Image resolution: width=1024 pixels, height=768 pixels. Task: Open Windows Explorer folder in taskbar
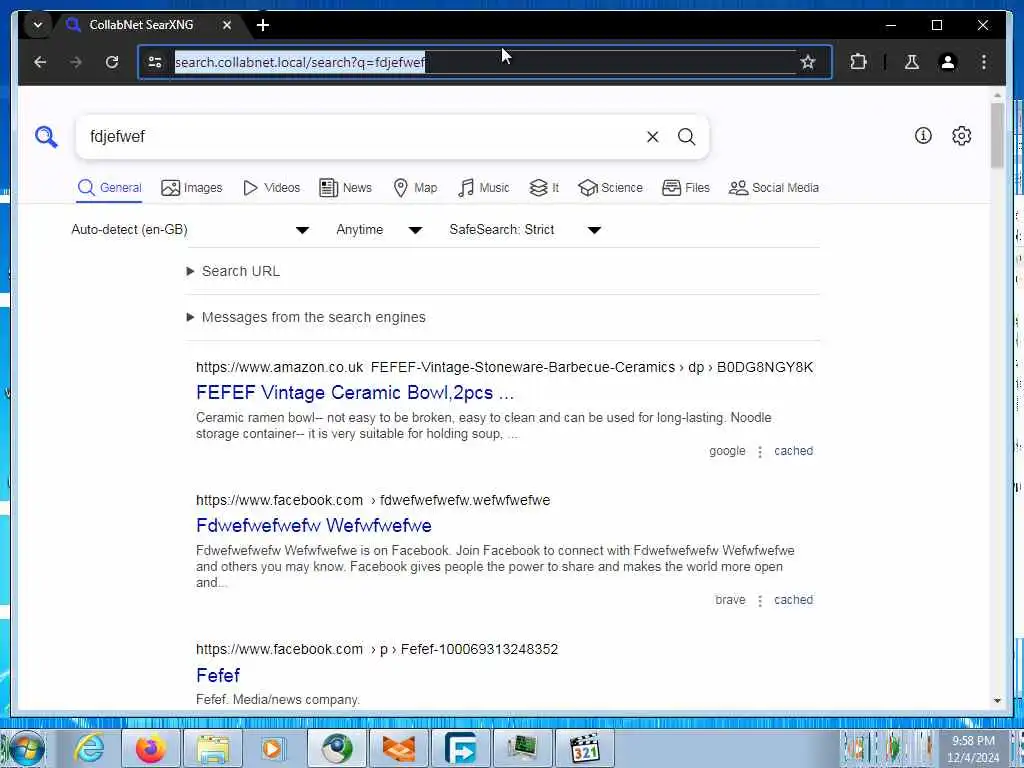tap(213, 748)
